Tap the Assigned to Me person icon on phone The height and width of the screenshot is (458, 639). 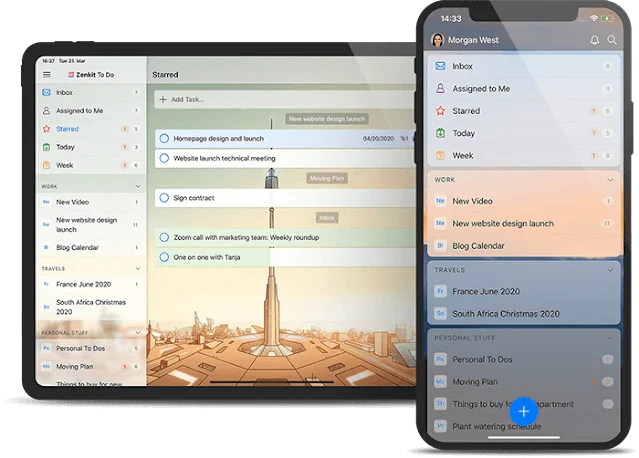441,88
